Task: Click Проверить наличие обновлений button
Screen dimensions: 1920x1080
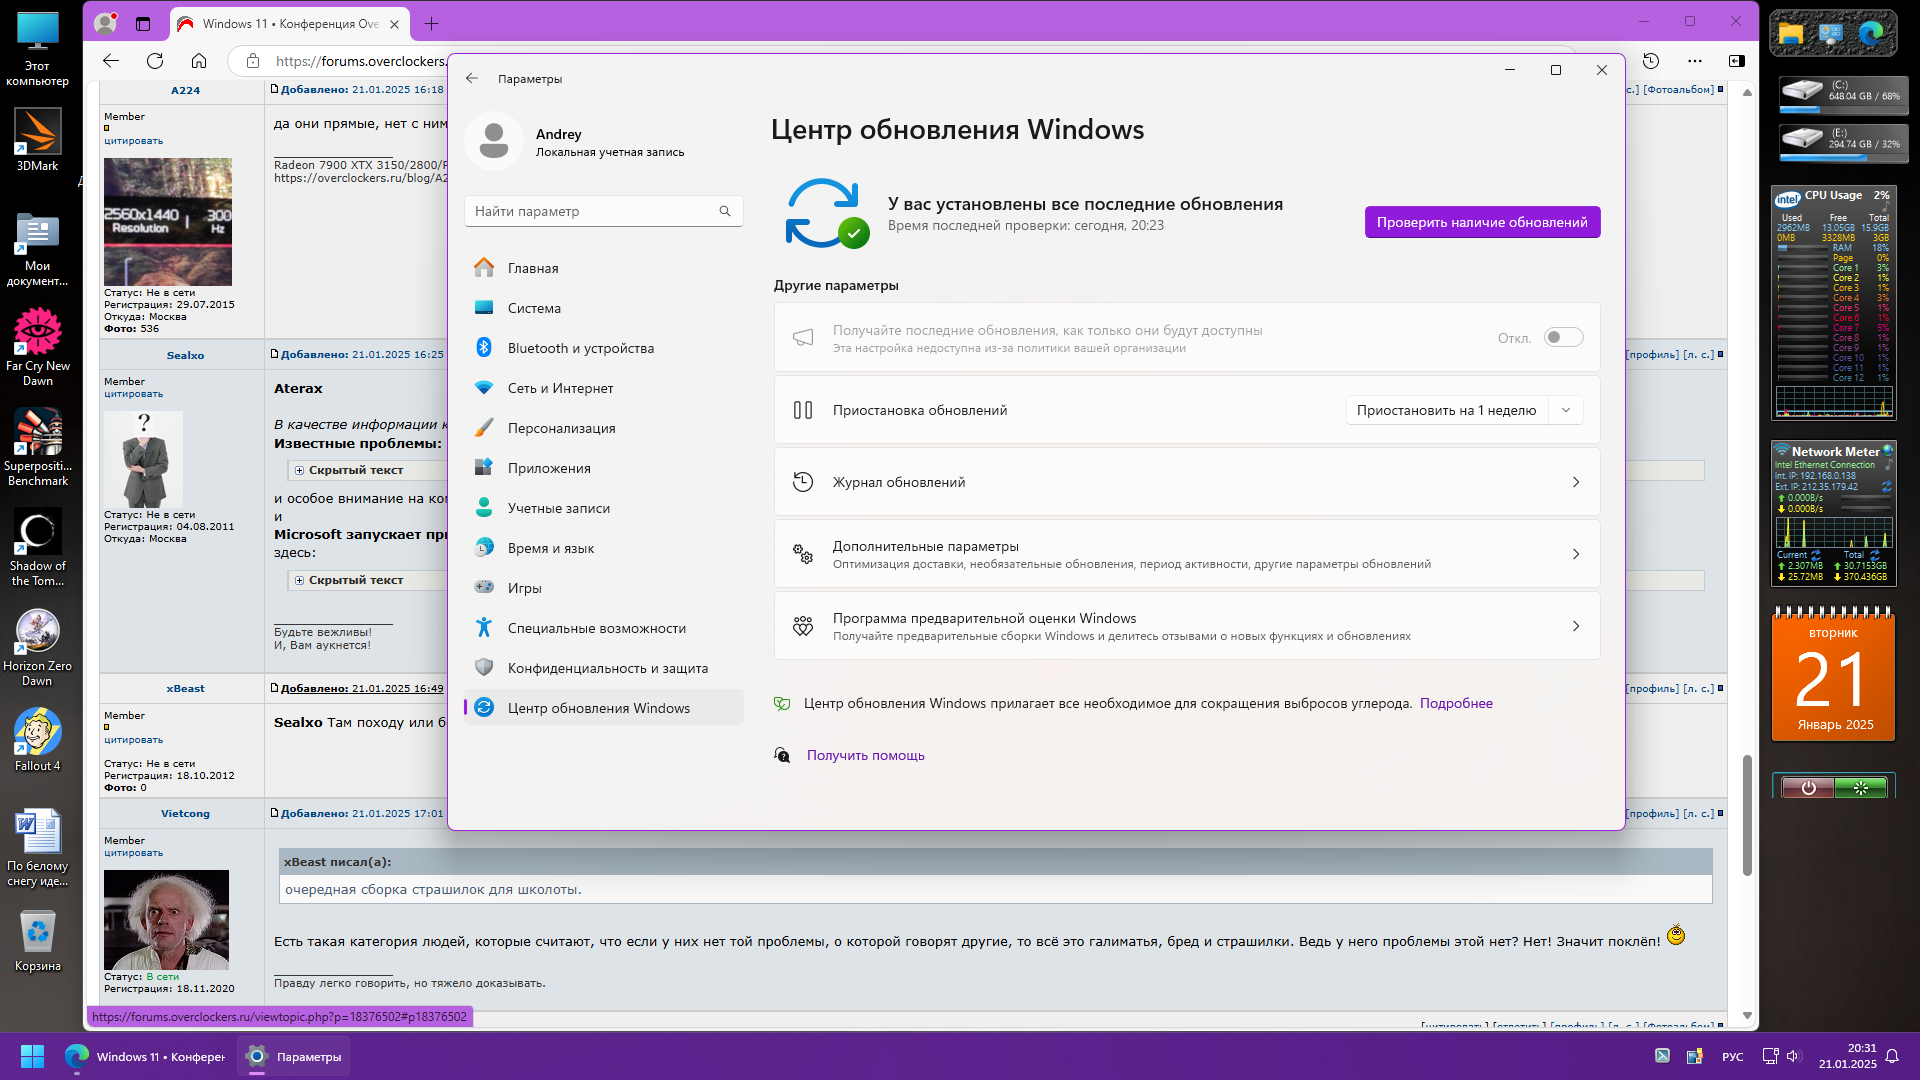Action: (1481, 222)
